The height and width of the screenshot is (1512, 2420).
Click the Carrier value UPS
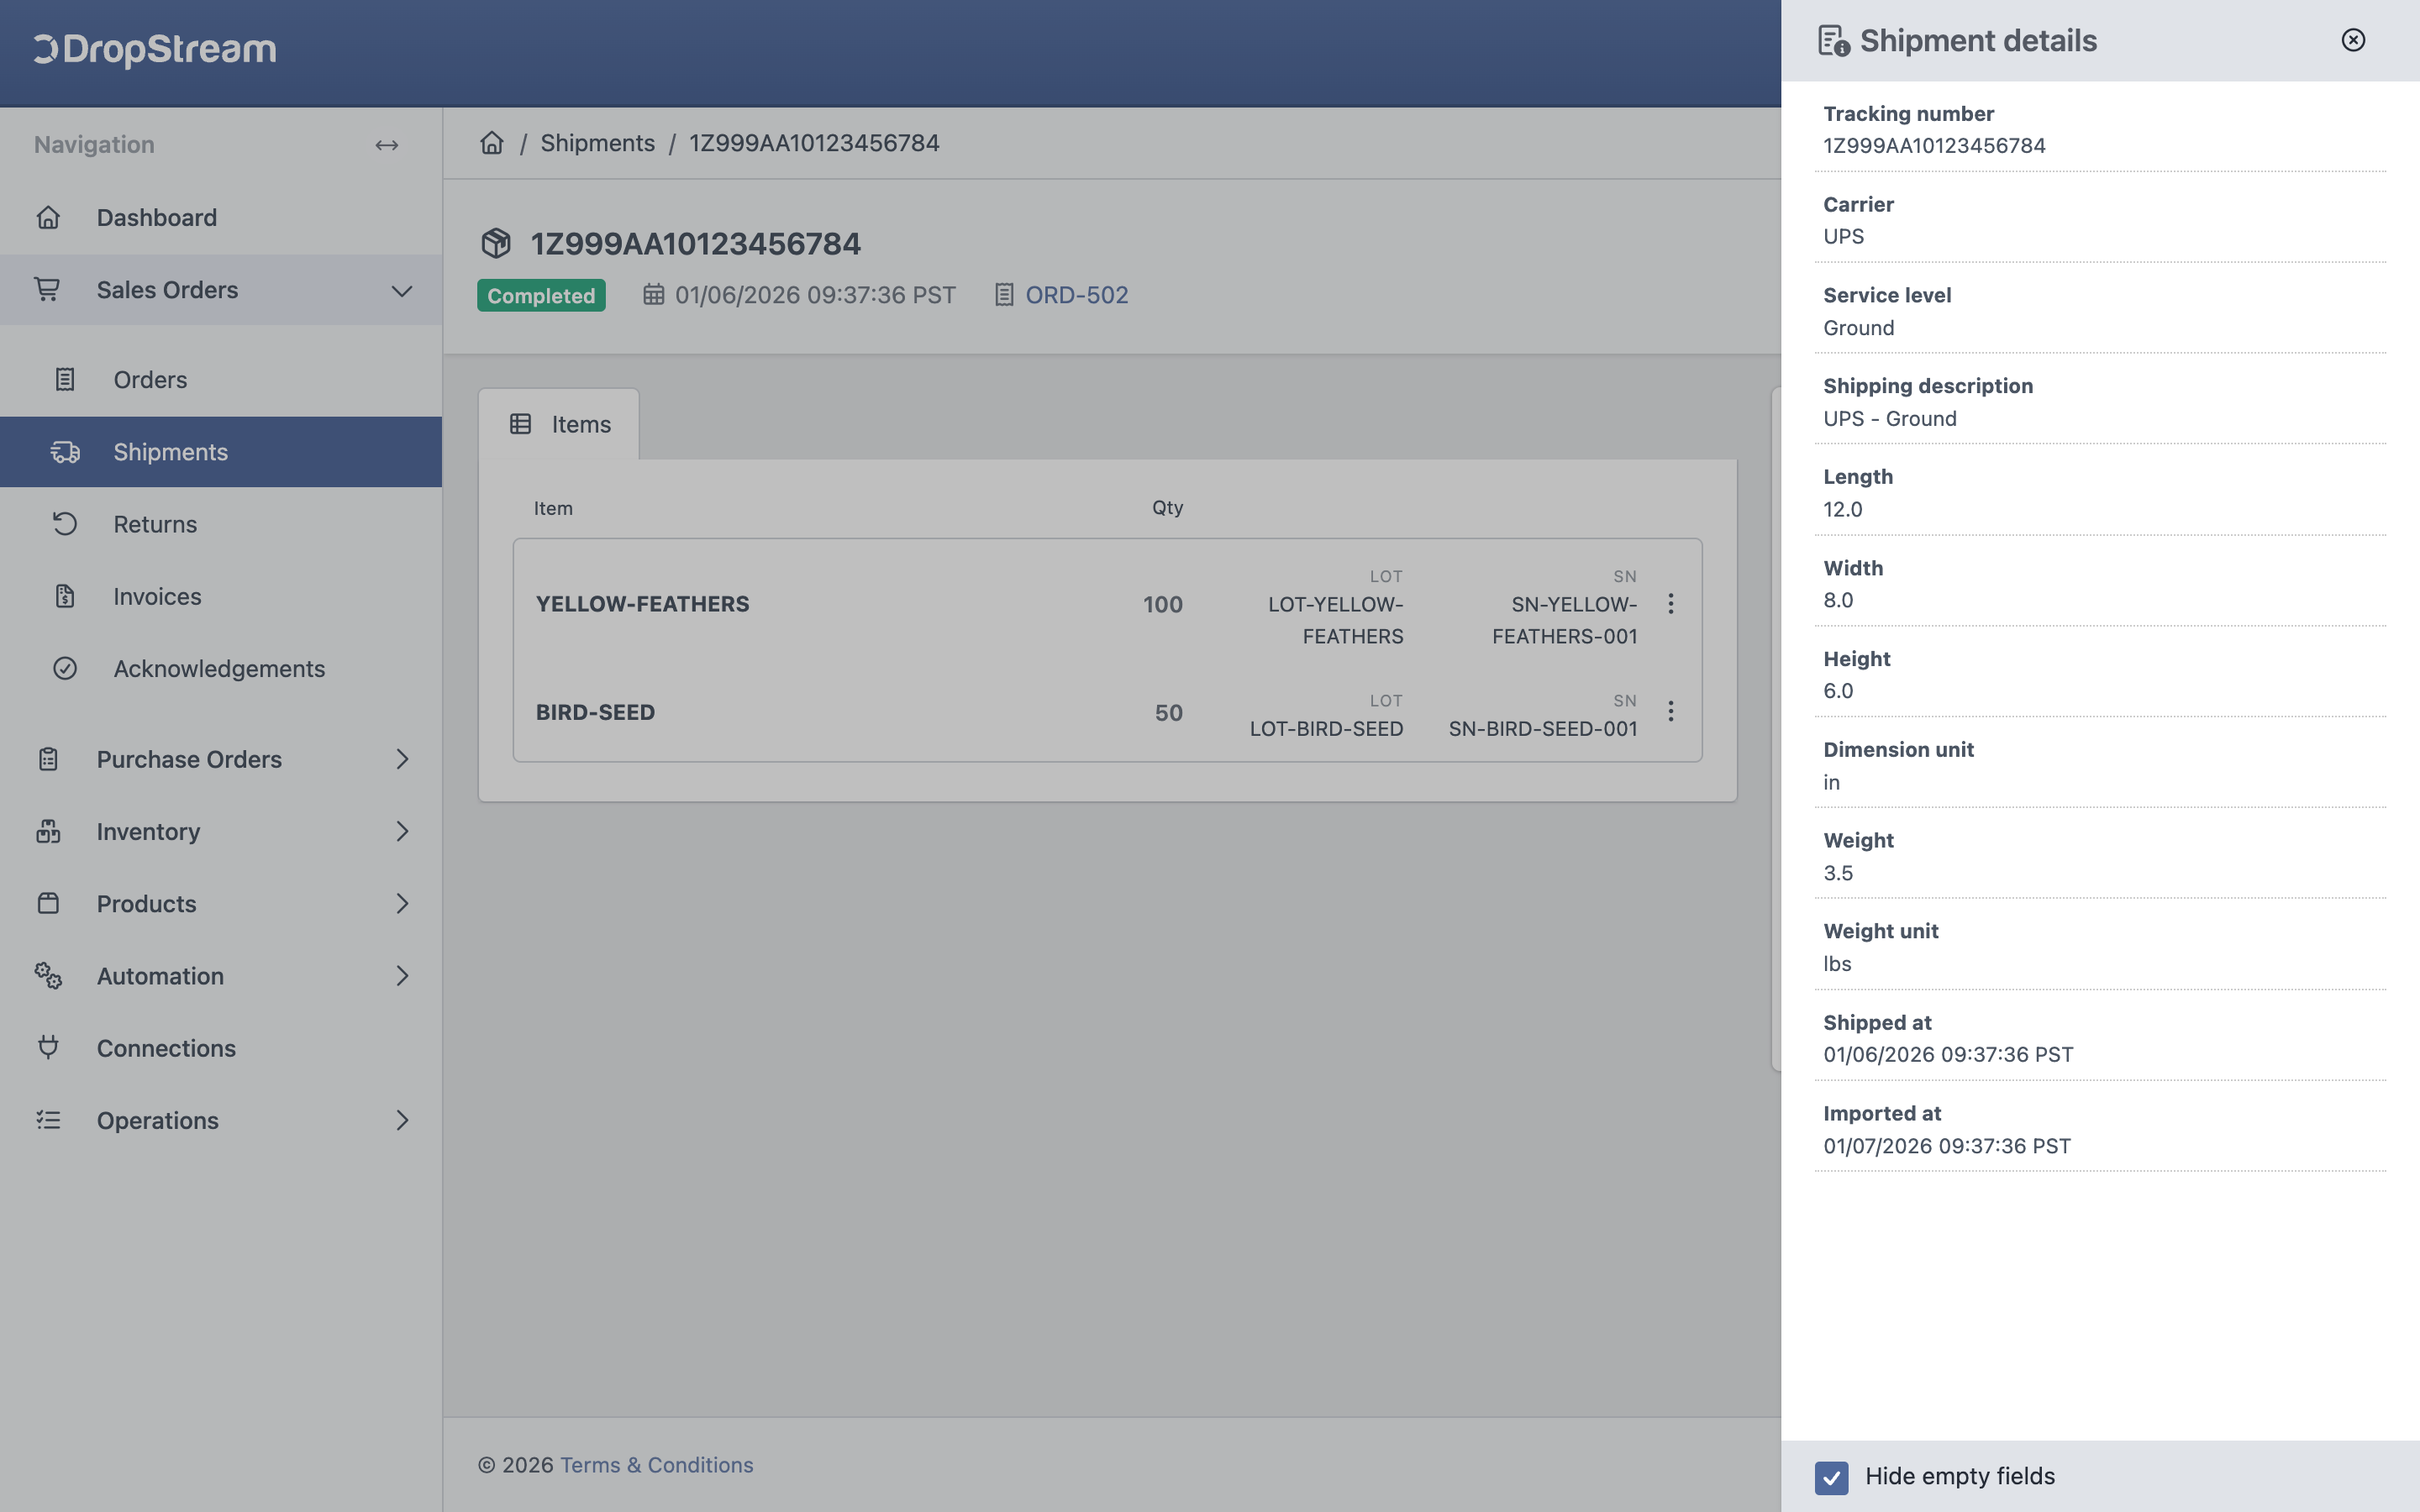[x=1843, y=237]
